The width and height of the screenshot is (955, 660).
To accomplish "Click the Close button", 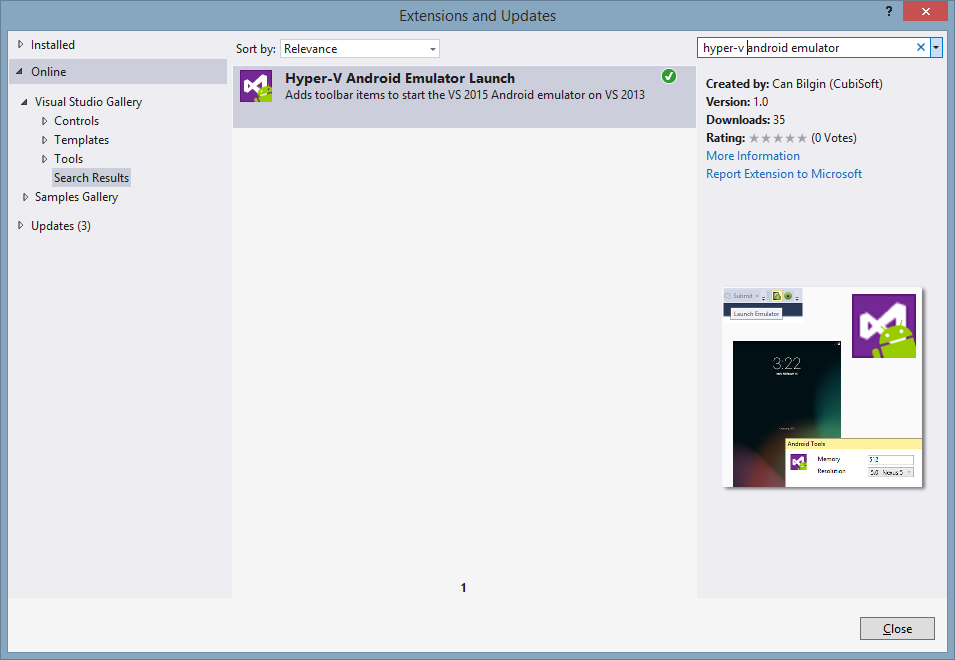I will click(x=897, y=629).
